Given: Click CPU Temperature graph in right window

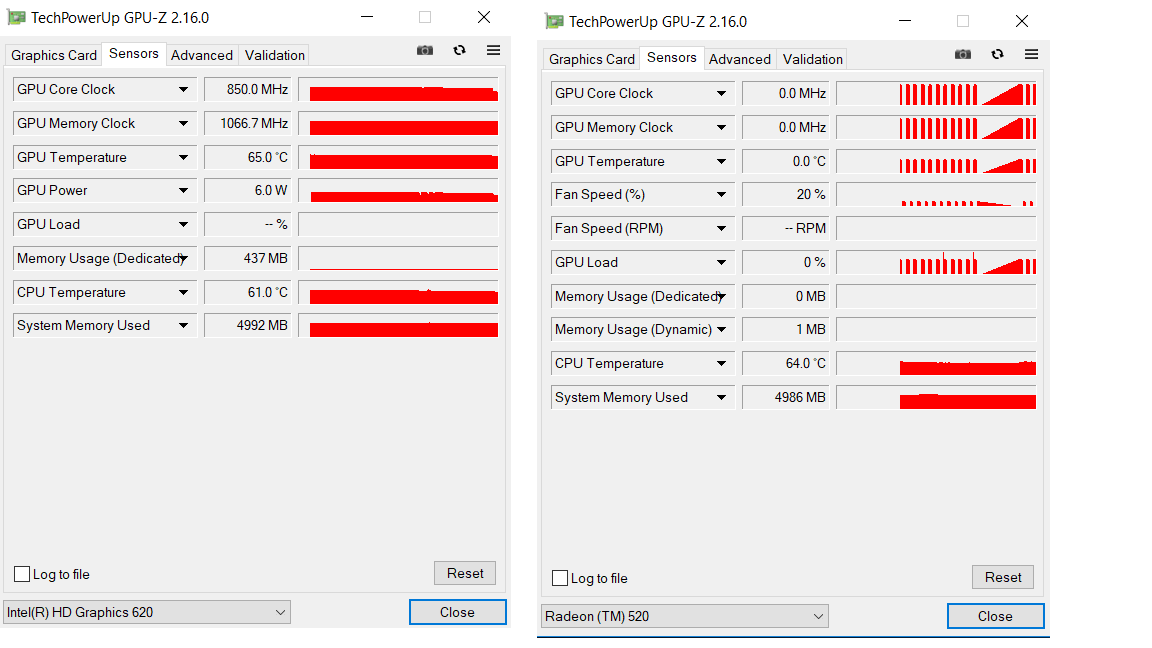Looking at the screenshot, I should click(937, 364).
